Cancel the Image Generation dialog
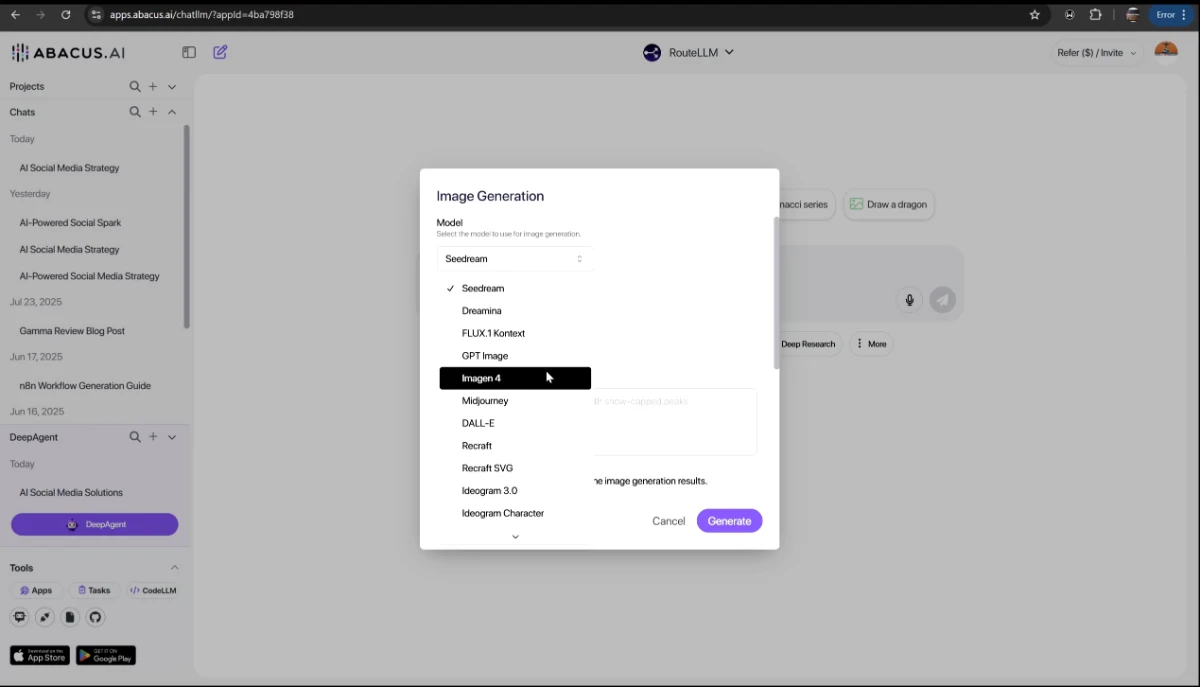The image size is (1200, 687). pyautogui.click(x=669, y=521)
